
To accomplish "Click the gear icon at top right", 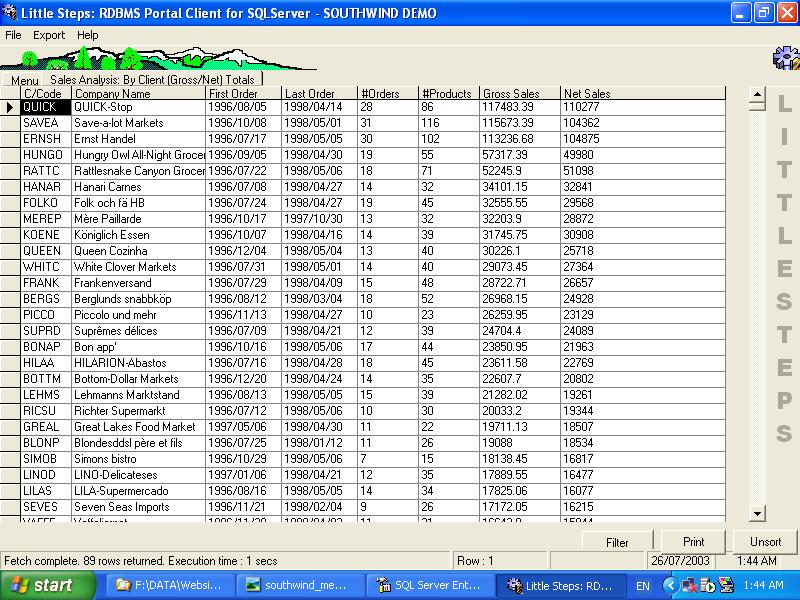I will (786, 58).
